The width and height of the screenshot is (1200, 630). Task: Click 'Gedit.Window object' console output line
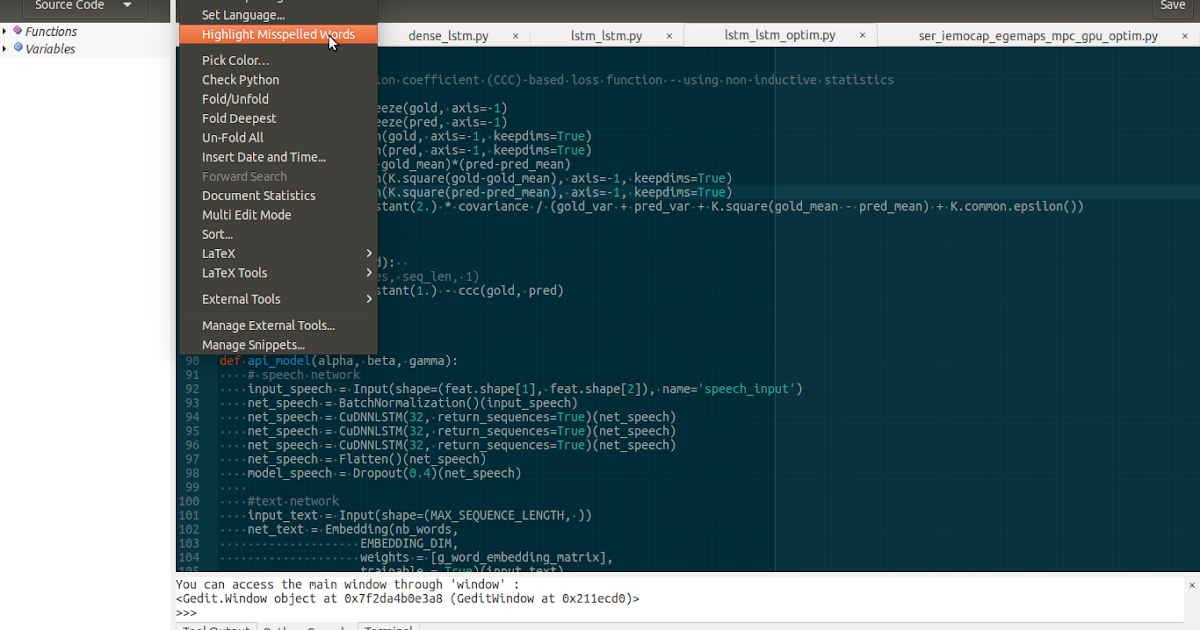[x=408, y=599]
